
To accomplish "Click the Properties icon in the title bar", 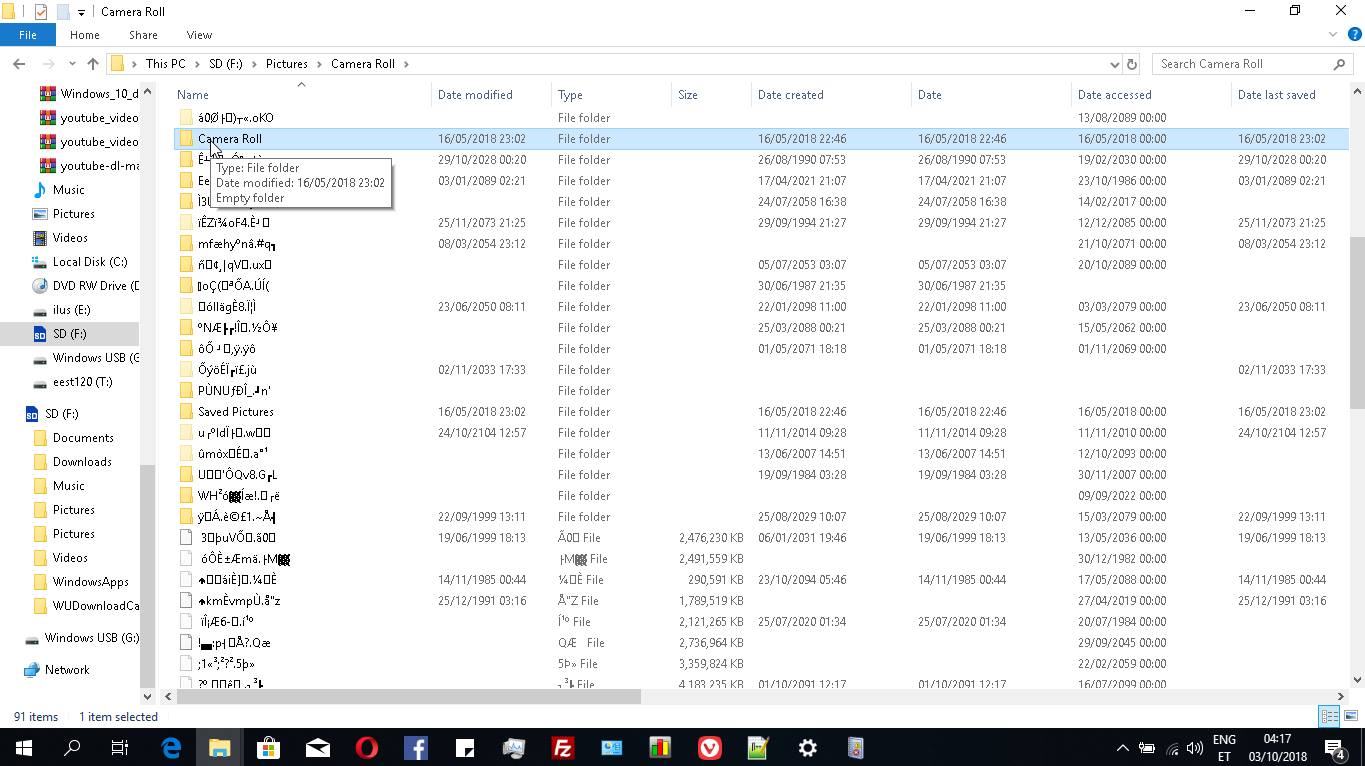I will (41, 12).
